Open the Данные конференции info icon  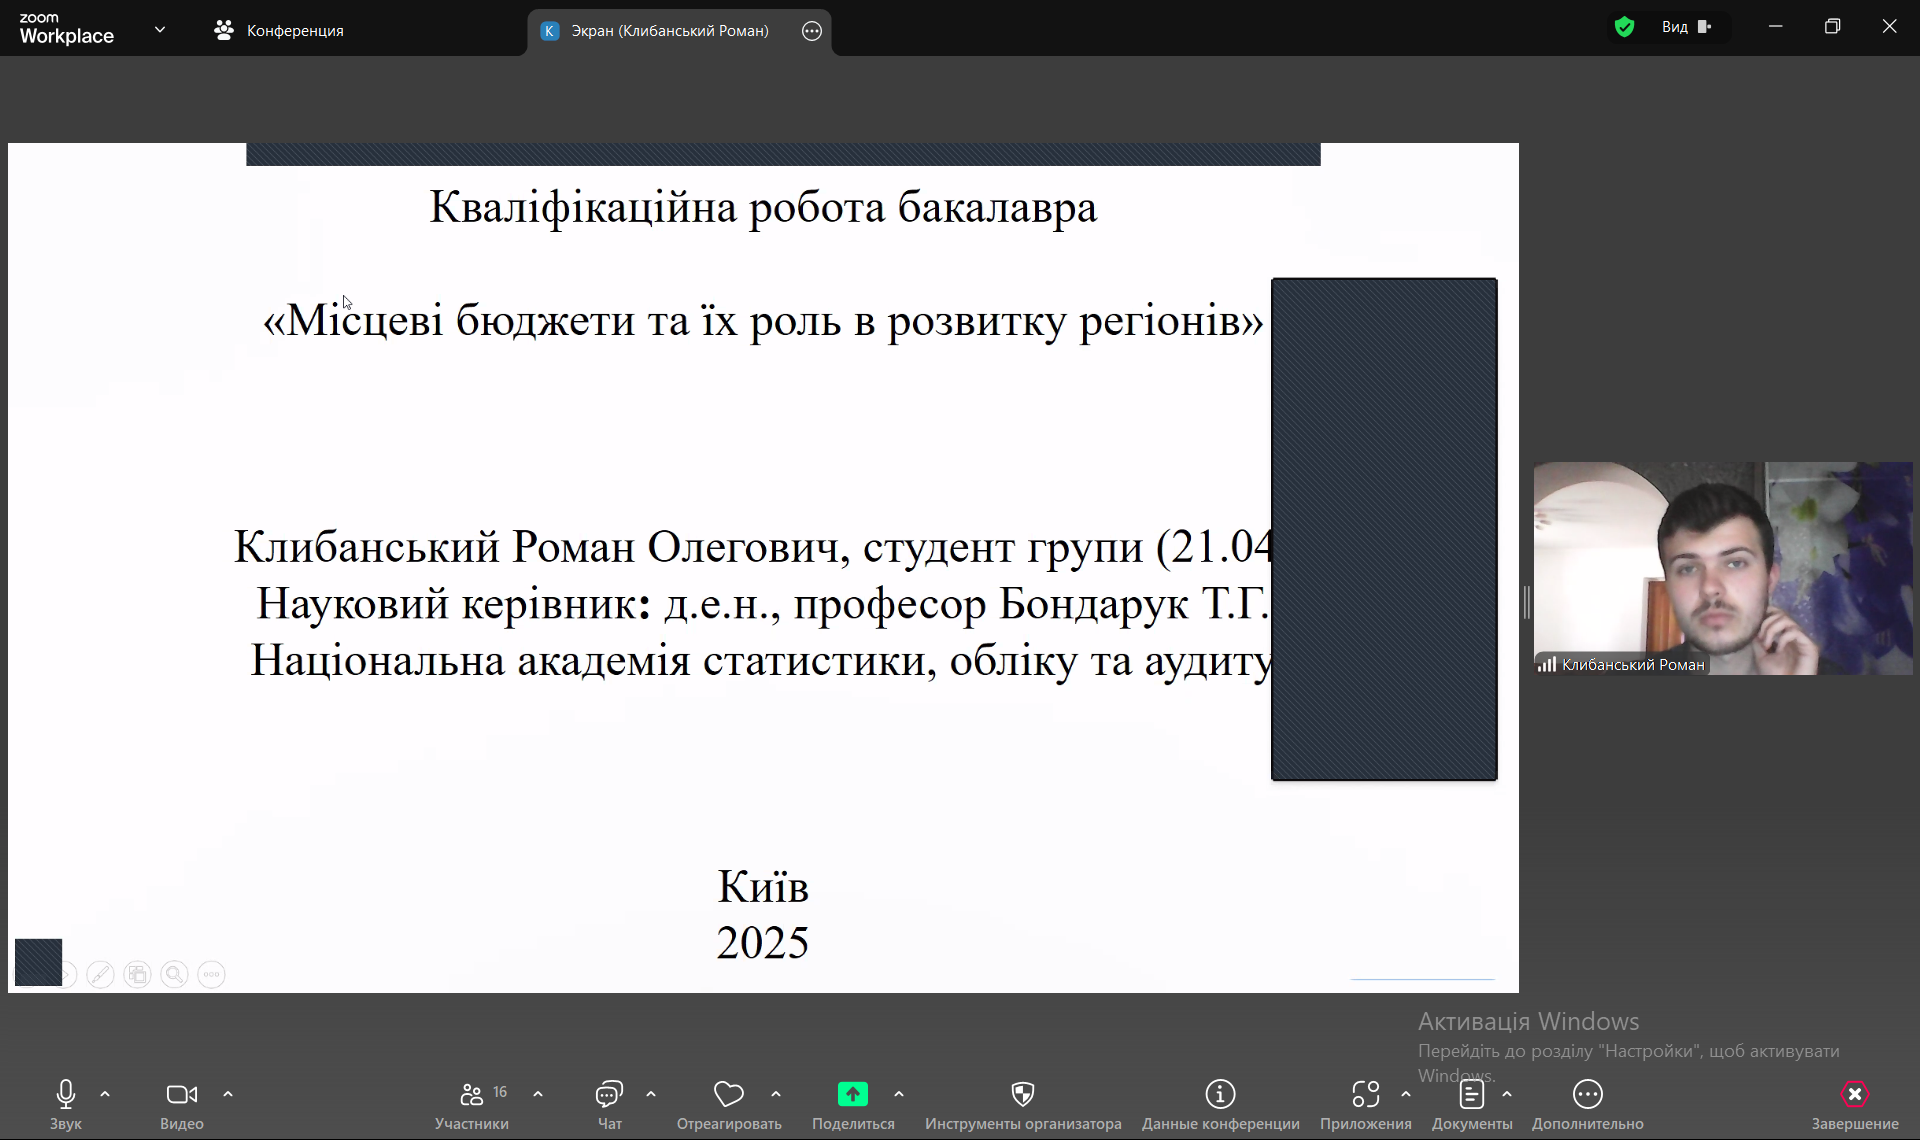coord(1220,1095)
